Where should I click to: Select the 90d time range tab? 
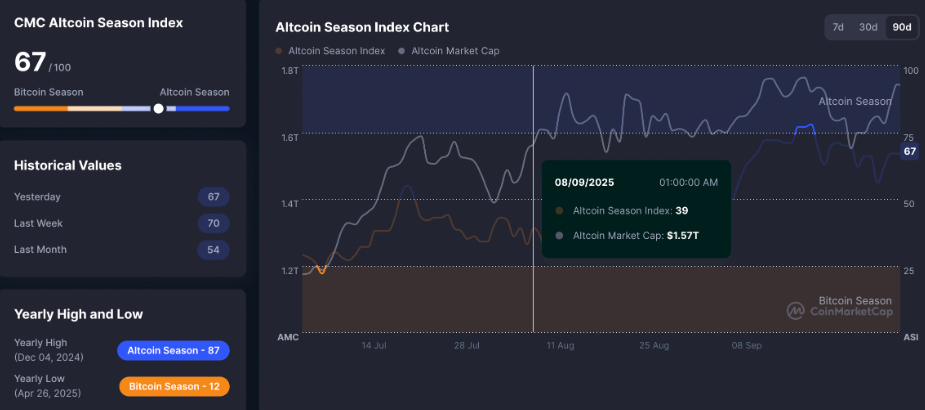(x=901, y=27)
